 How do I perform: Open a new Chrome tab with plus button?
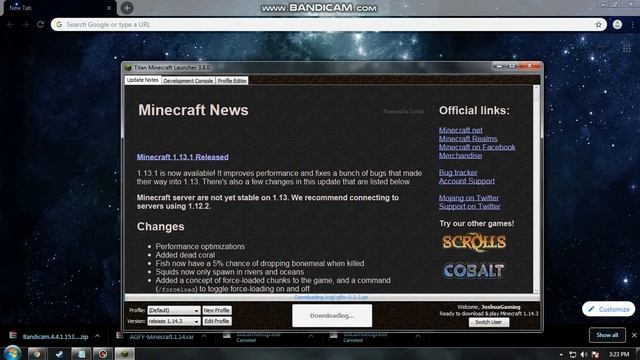tap(127, 8)
